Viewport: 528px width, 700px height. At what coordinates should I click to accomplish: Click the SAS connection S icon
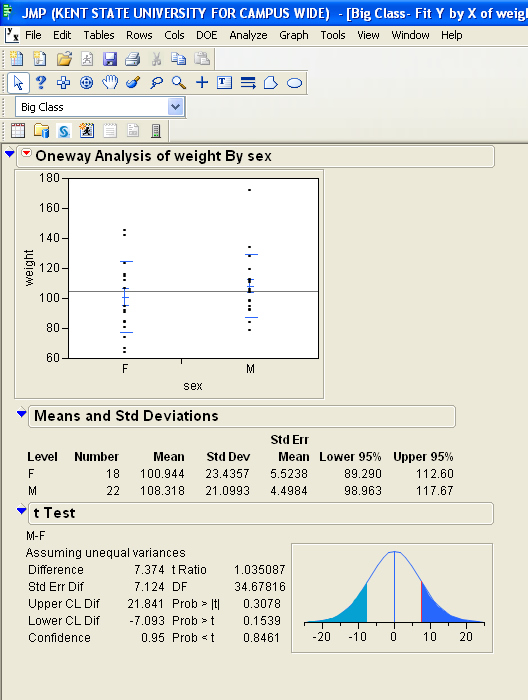pos(64,131)
